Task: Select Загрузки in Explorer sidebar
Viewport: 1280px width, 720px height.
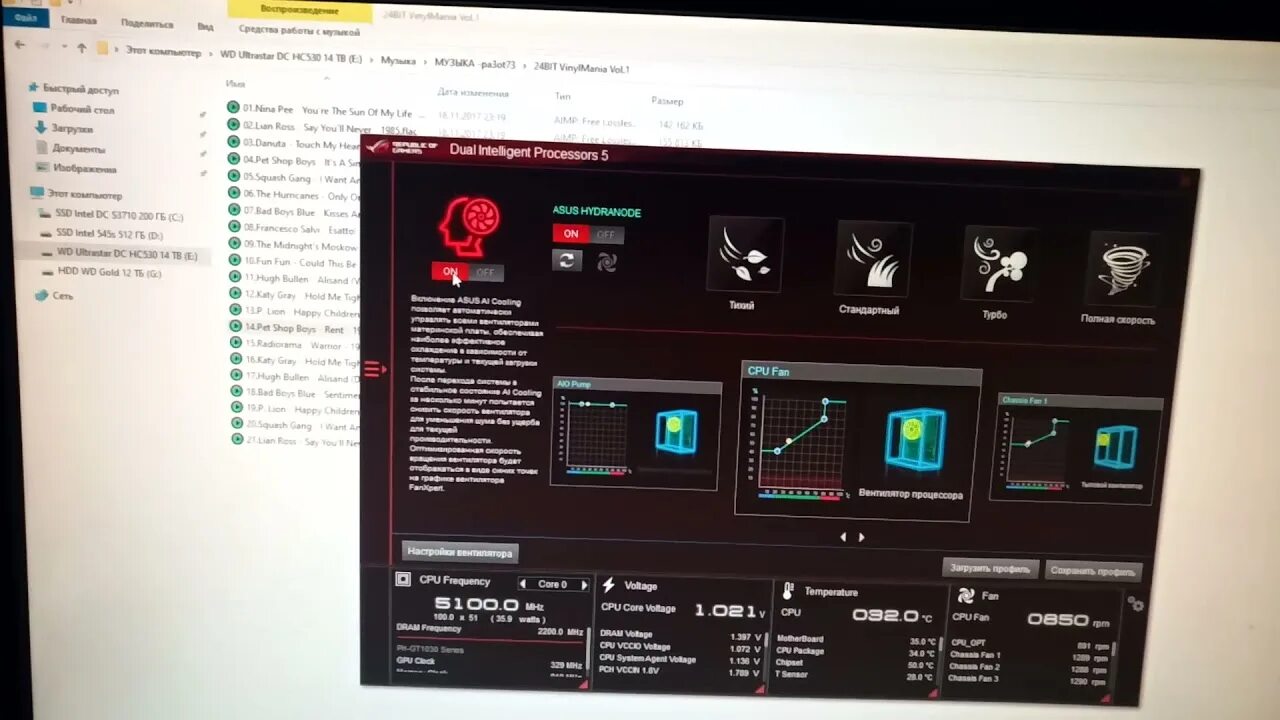Action: (64, 128)
